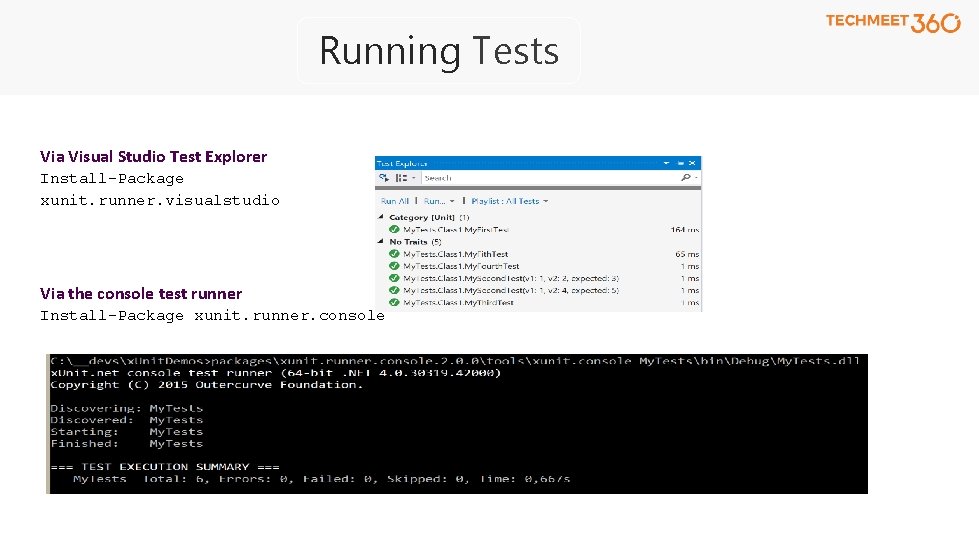Click the run-tests-after-build icon in Test Explorer
Viewport: 979px width, 551px height.
383,178
